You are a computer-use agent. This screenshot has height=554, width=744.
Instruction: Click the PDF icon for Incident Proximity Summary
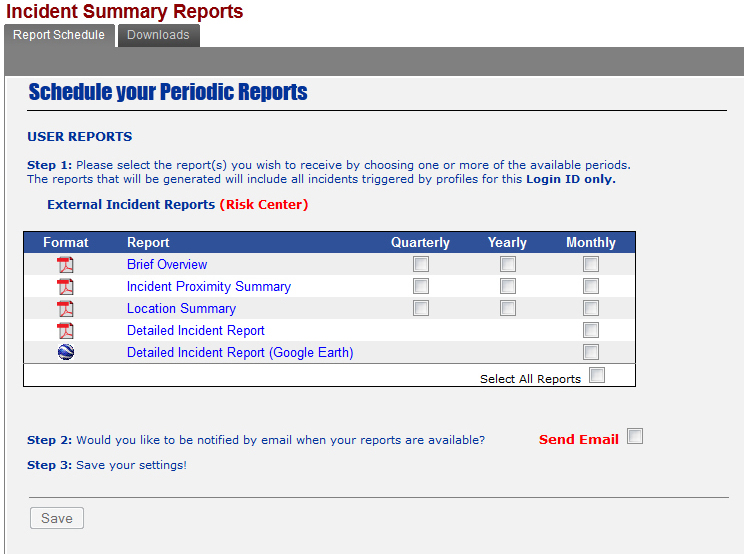pos(66,287)
